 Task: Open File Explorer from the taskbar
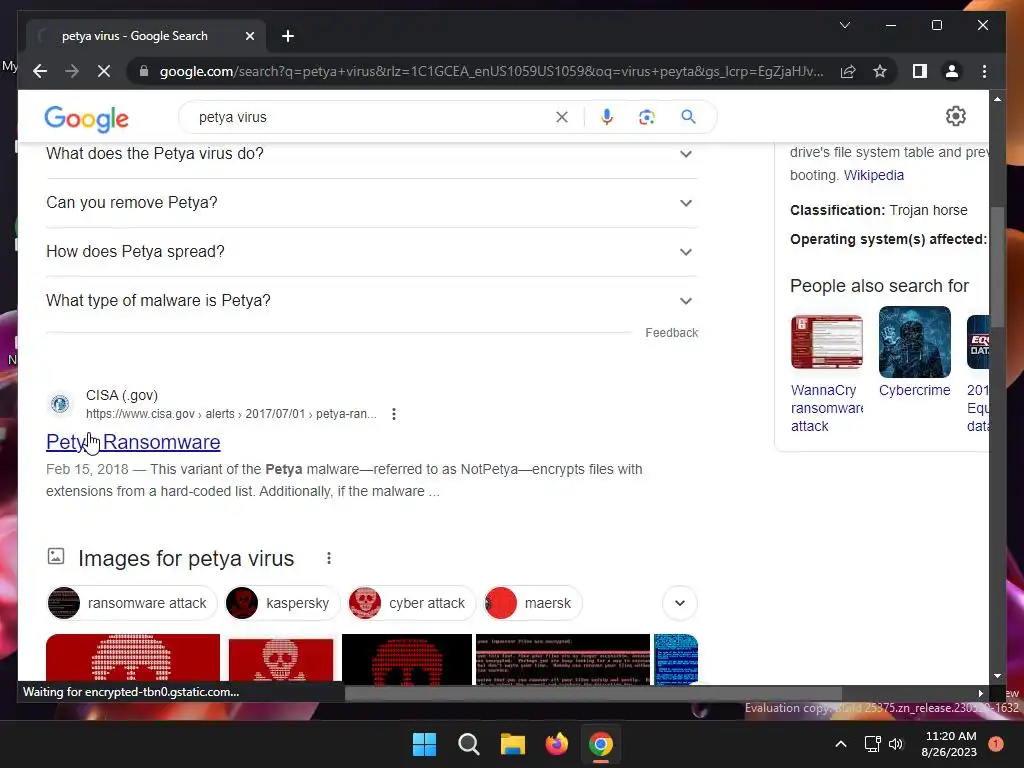click(513, 744)
